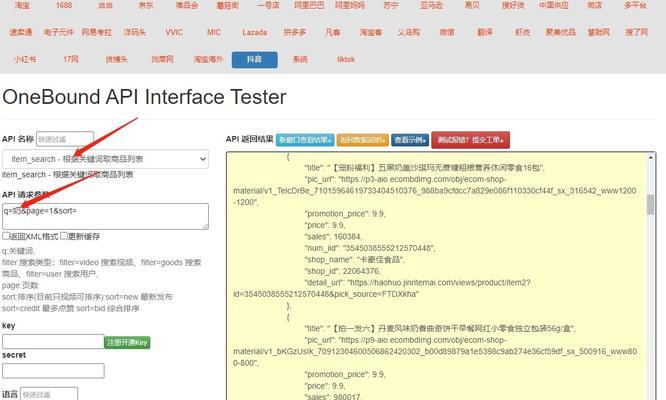Select the 义乌购 tab
This screenshot has height=400, width=666.
tap(409, 32)
